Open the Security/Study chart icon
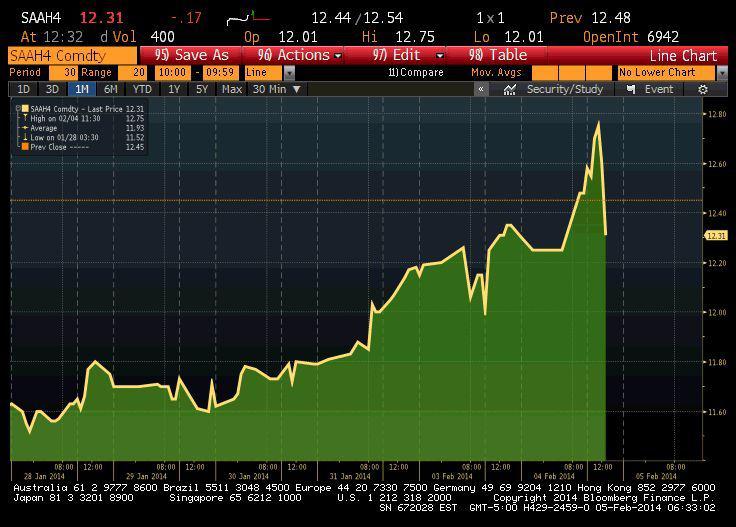Image resolution: width=736 pixels, height=527 pixels. [510, 89]
